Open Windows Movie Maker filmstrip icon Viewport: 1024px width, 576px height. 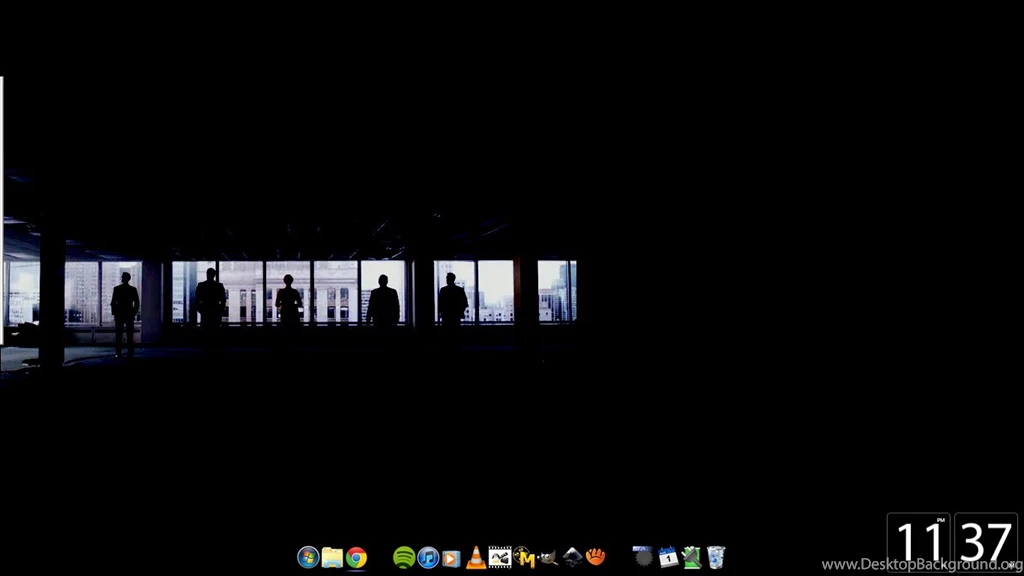[x=500, y=557]
